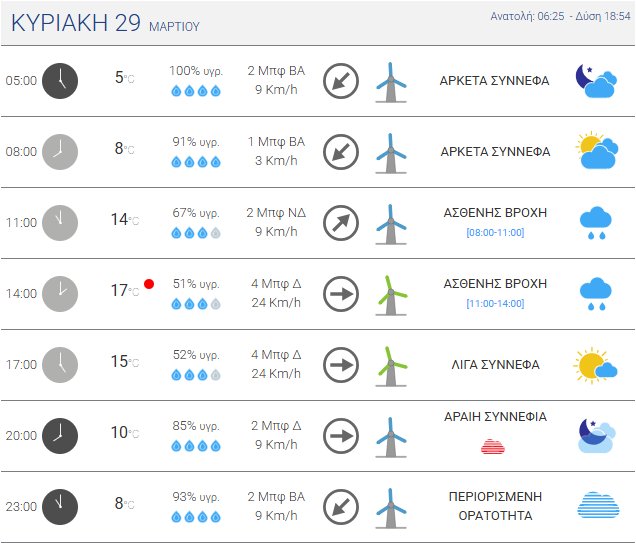Click the sun behind clouds icon at 08:00
636x543 pixels.
pos(595,152)
